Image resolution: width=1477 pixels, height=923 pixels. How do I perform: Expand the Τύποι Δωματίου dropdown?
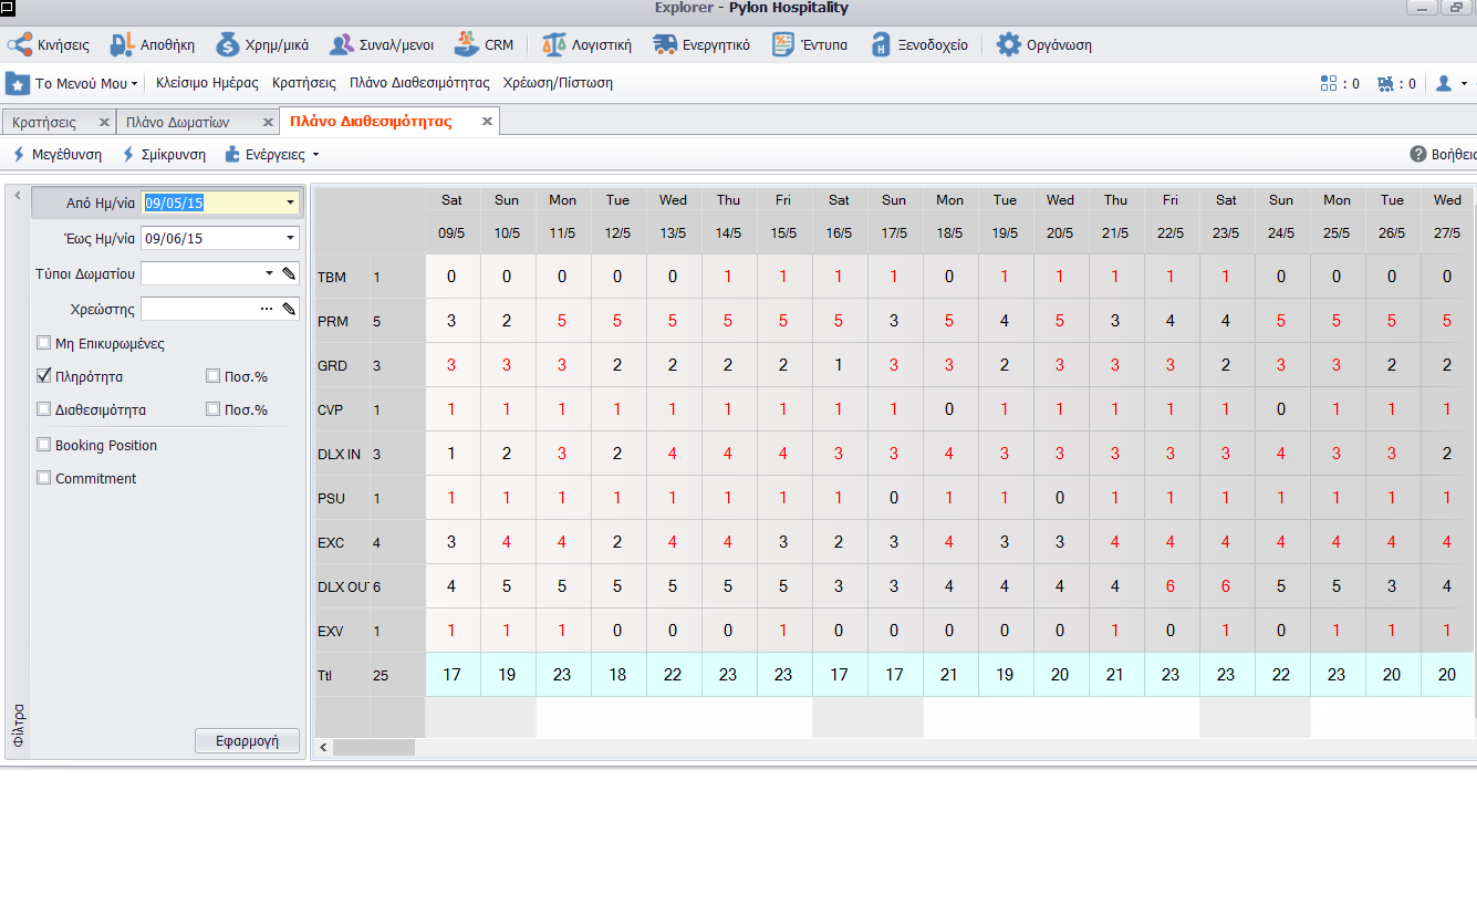pos(269,274)
